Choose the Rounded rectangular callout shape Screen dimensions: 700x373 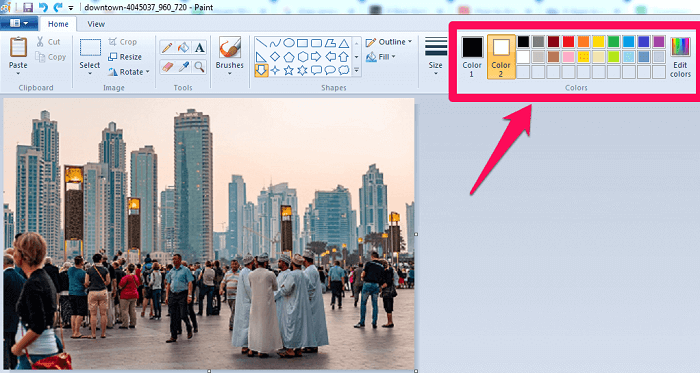click(316, 70)
